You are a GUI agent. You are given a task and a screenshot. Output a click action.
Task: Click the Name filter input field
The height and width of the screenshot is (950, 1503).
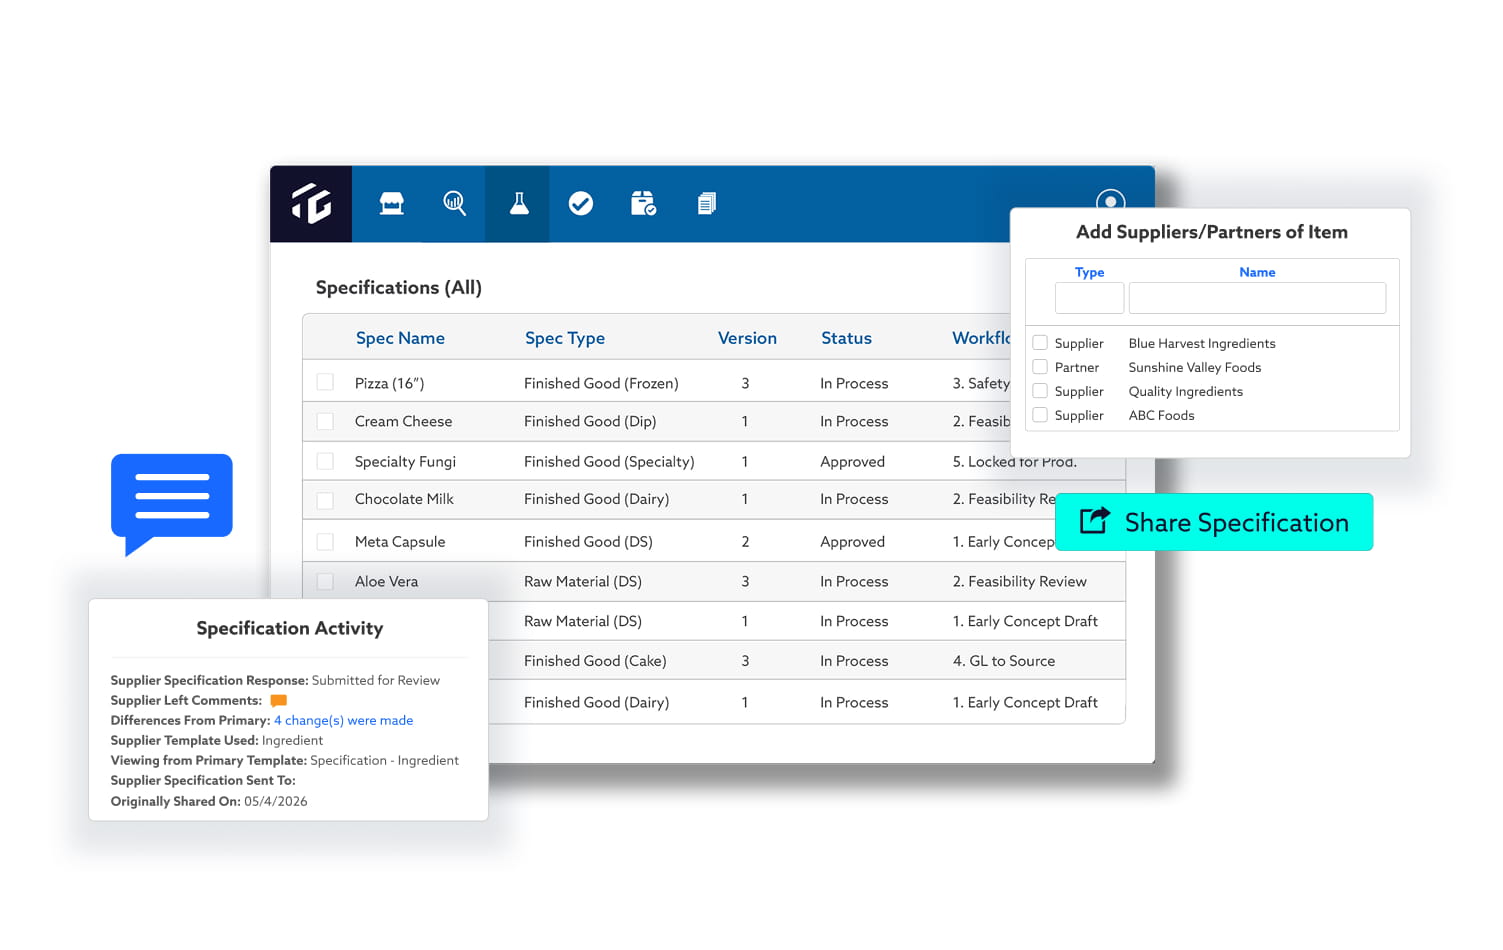coord(1257,298)
